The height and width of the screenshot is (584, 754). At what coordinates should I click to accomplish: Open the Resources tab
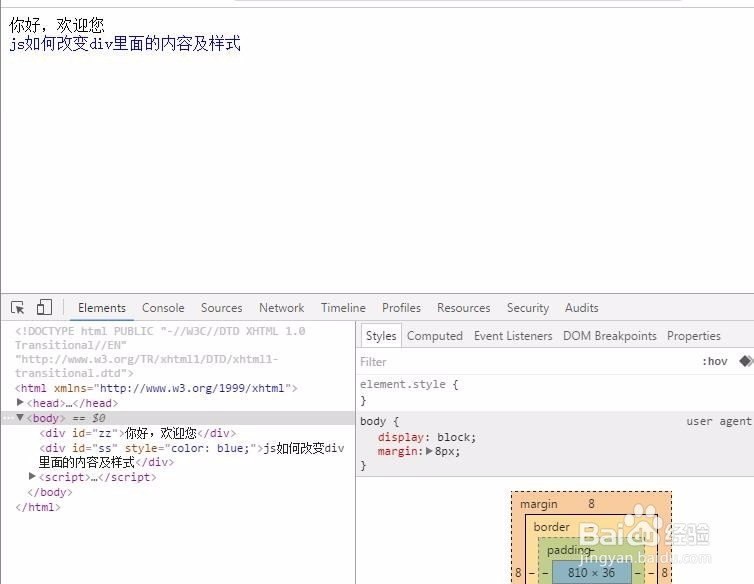pyautogui.click(x=464, y=308)
